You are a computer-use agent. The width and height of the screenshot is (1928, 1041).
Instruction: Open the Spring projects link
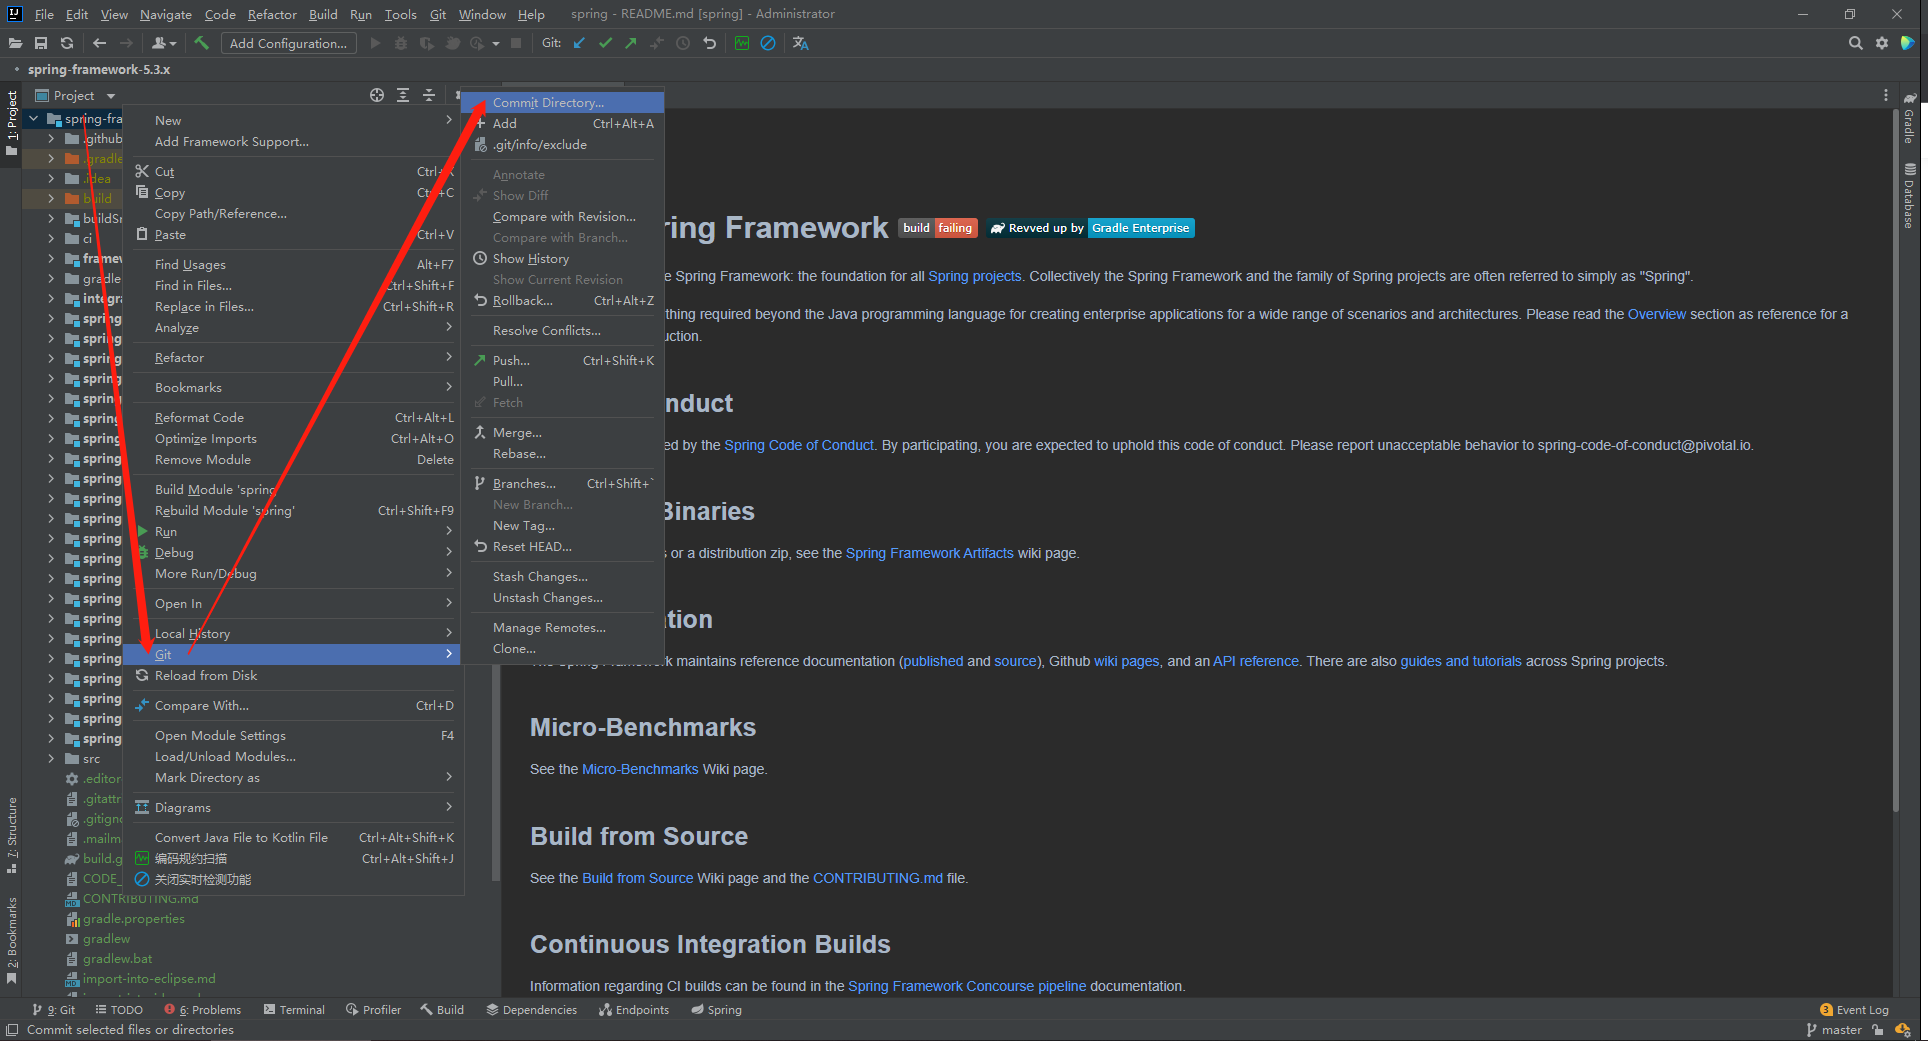click(975, 276)
